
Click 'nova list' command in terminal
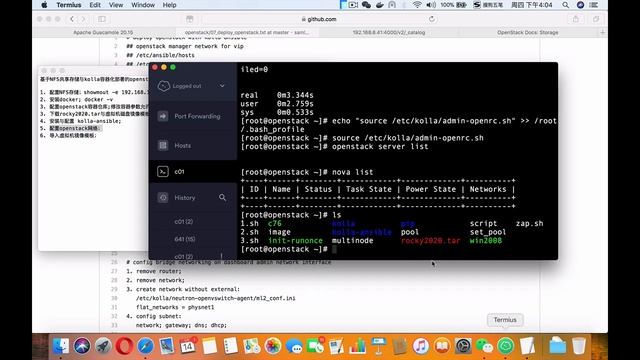tap(352, 172)
